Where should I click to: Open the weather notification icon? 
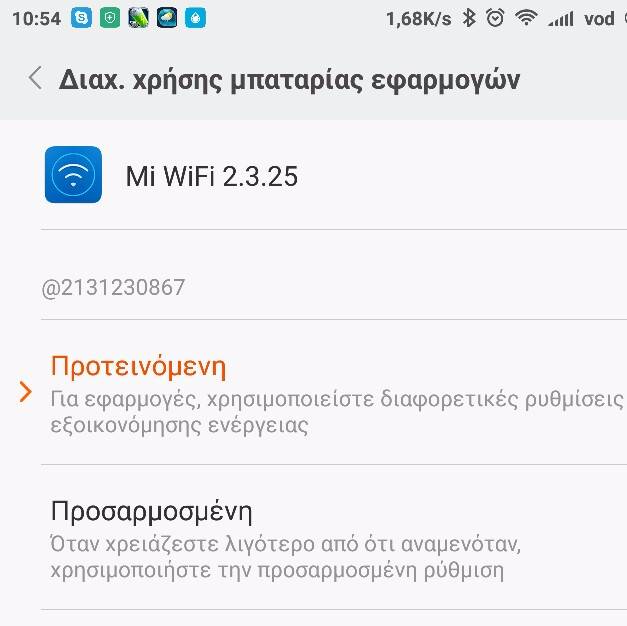coord(167,18)
